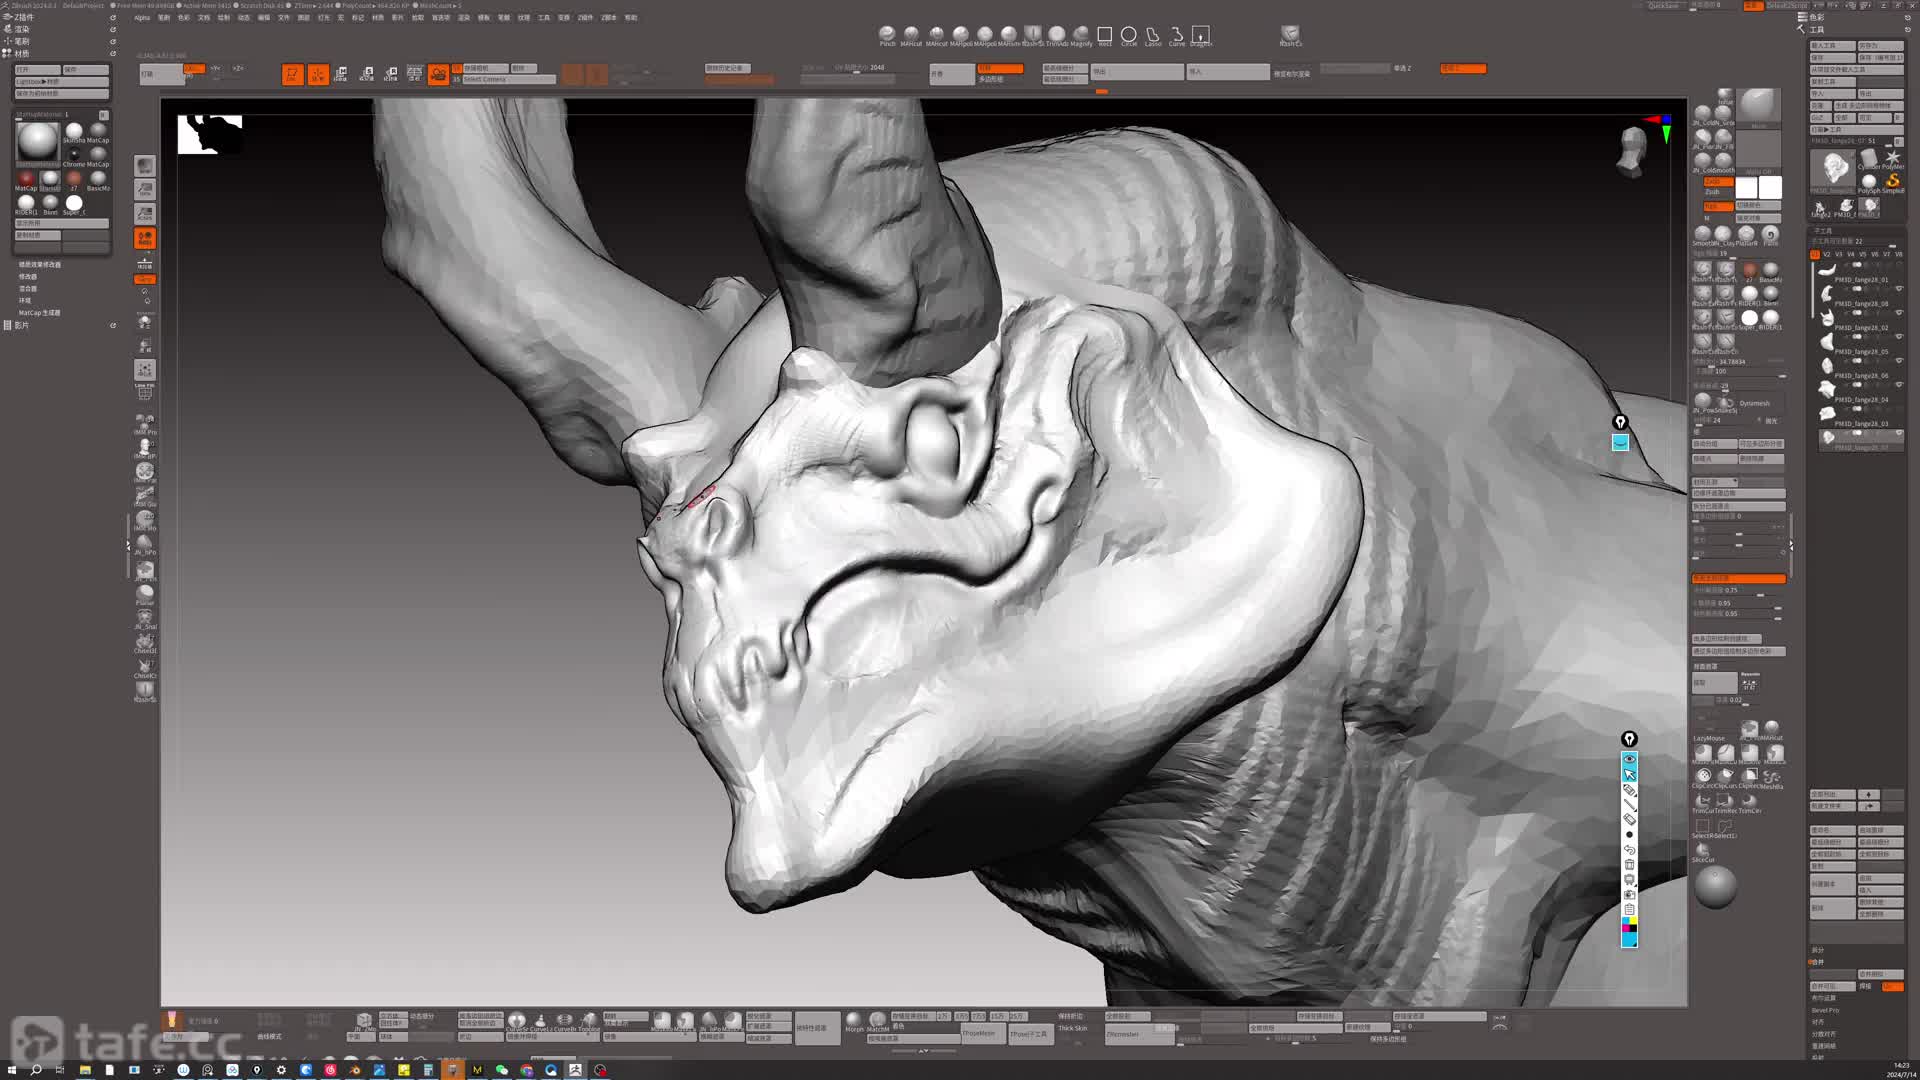This screenshot has width=1920, height=1080.
Task: Choose the Circle selection stroke
Action: coord(1129,35)
